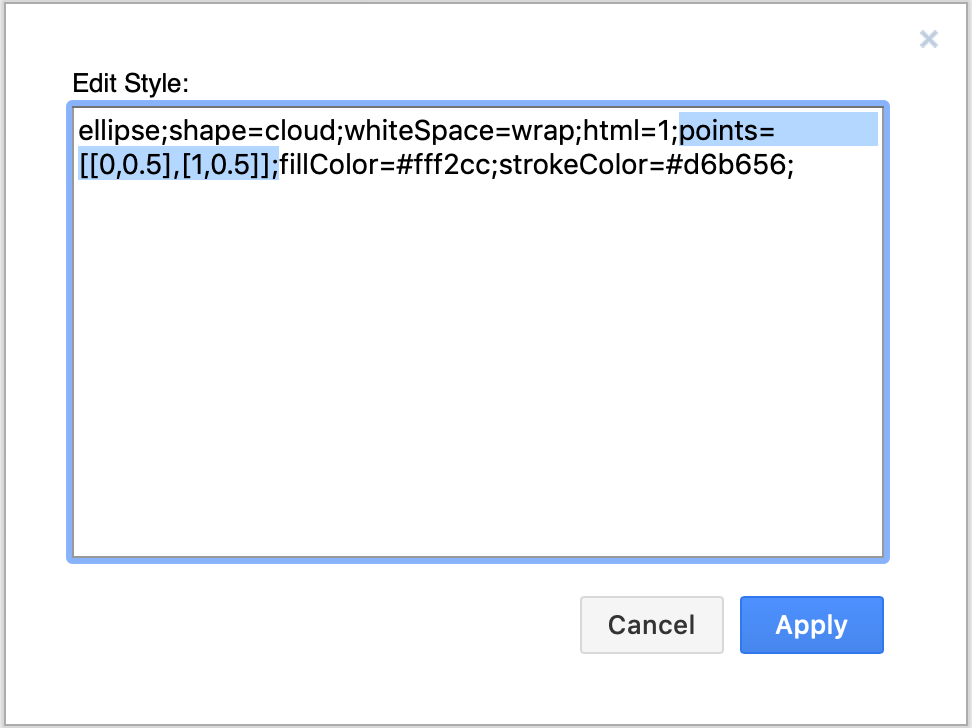Click the word "cloud" in the style
The height and width of the screenshot is (728, 972).
point(300,131)
